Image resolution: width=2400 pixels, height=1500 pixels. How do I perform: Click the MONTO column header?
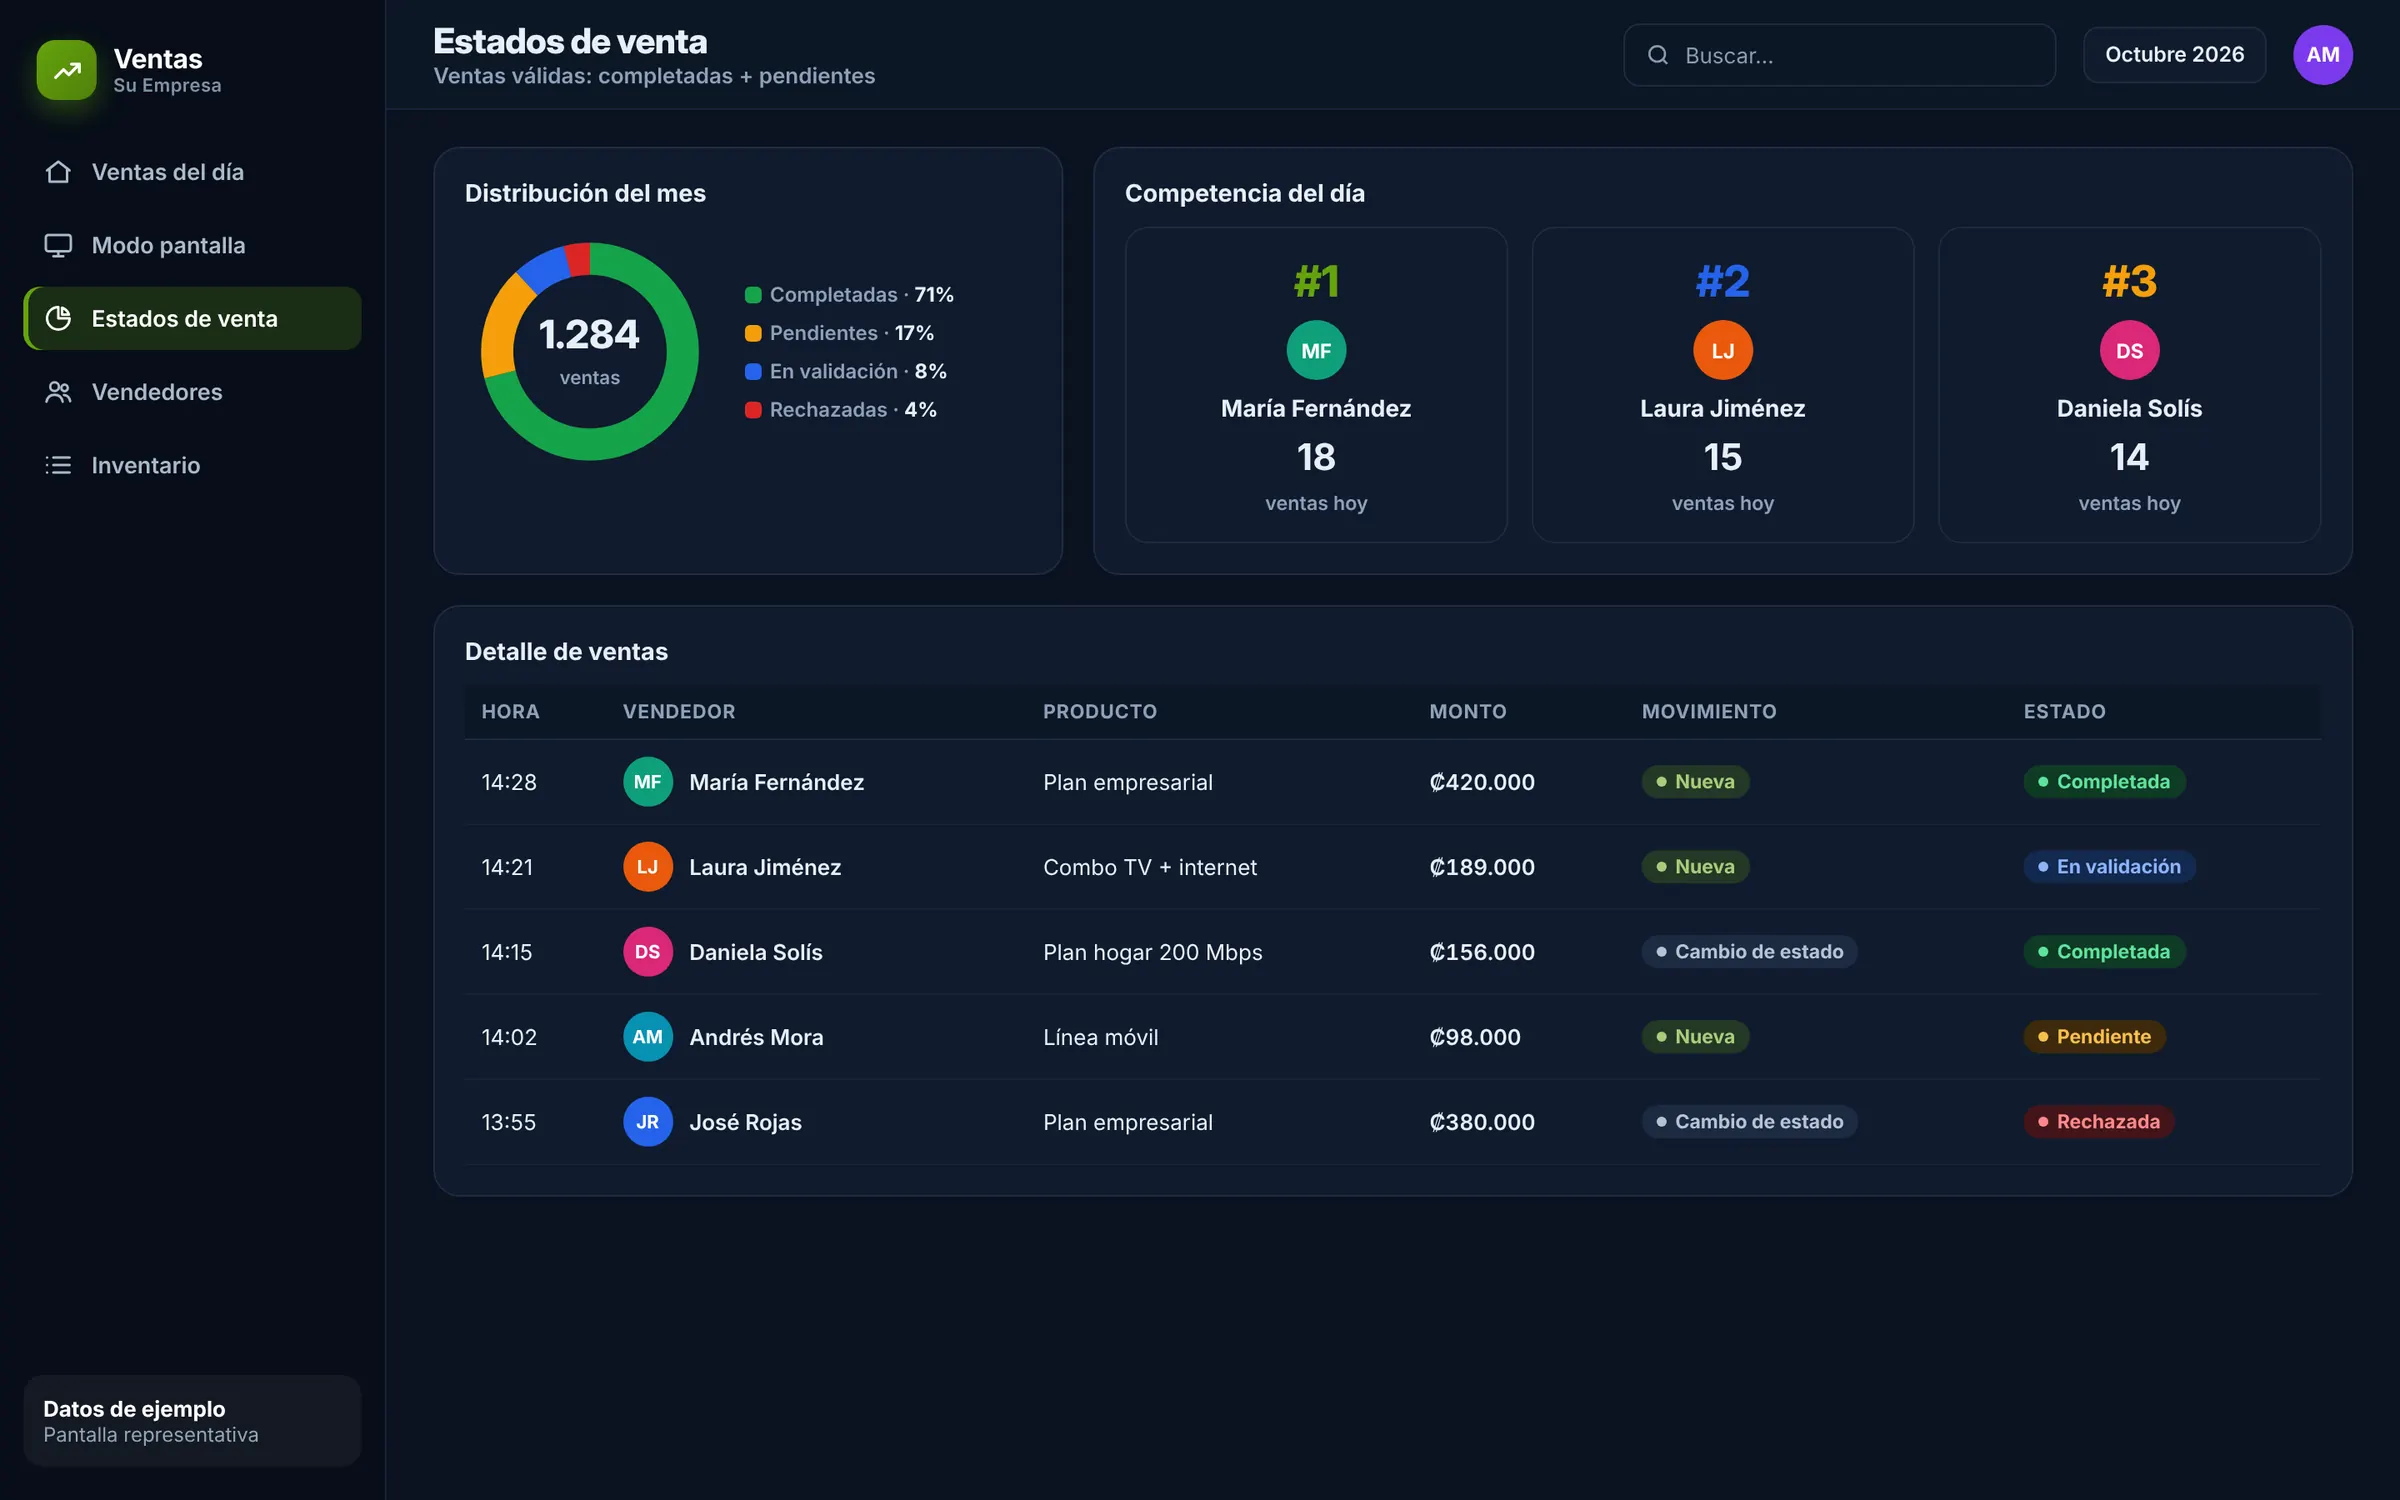[x=1467, y=711]
